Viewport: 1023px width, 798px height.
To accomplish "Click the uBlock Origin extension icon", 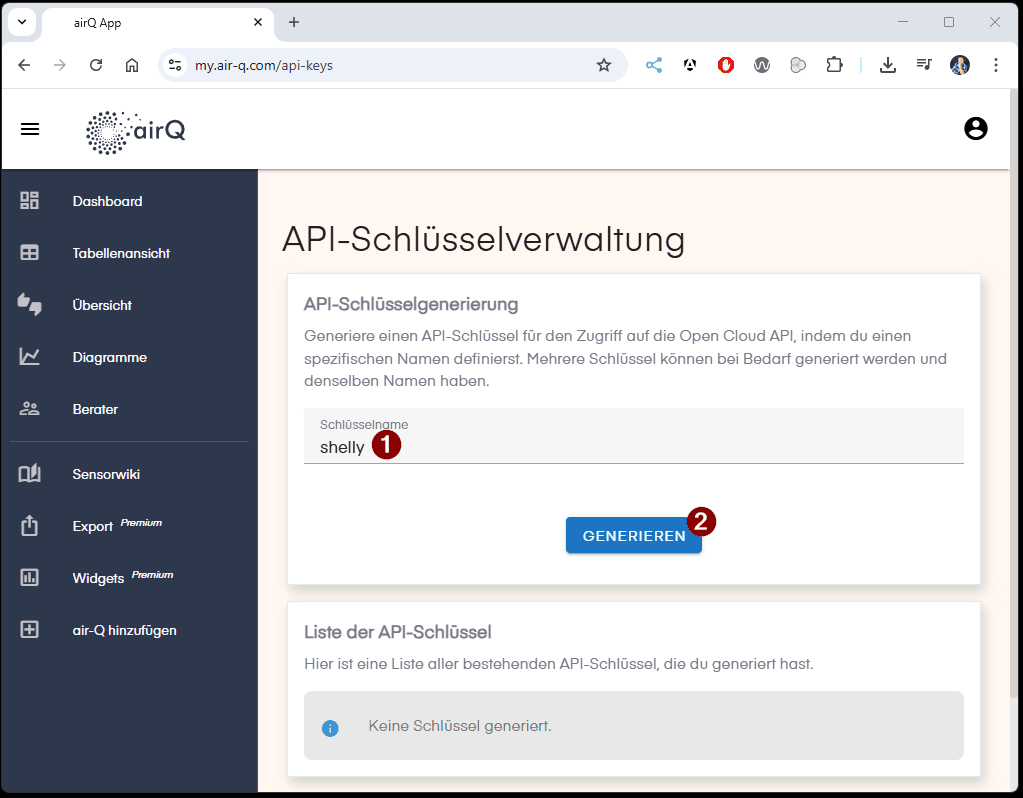I will click(x=725, y=64).
